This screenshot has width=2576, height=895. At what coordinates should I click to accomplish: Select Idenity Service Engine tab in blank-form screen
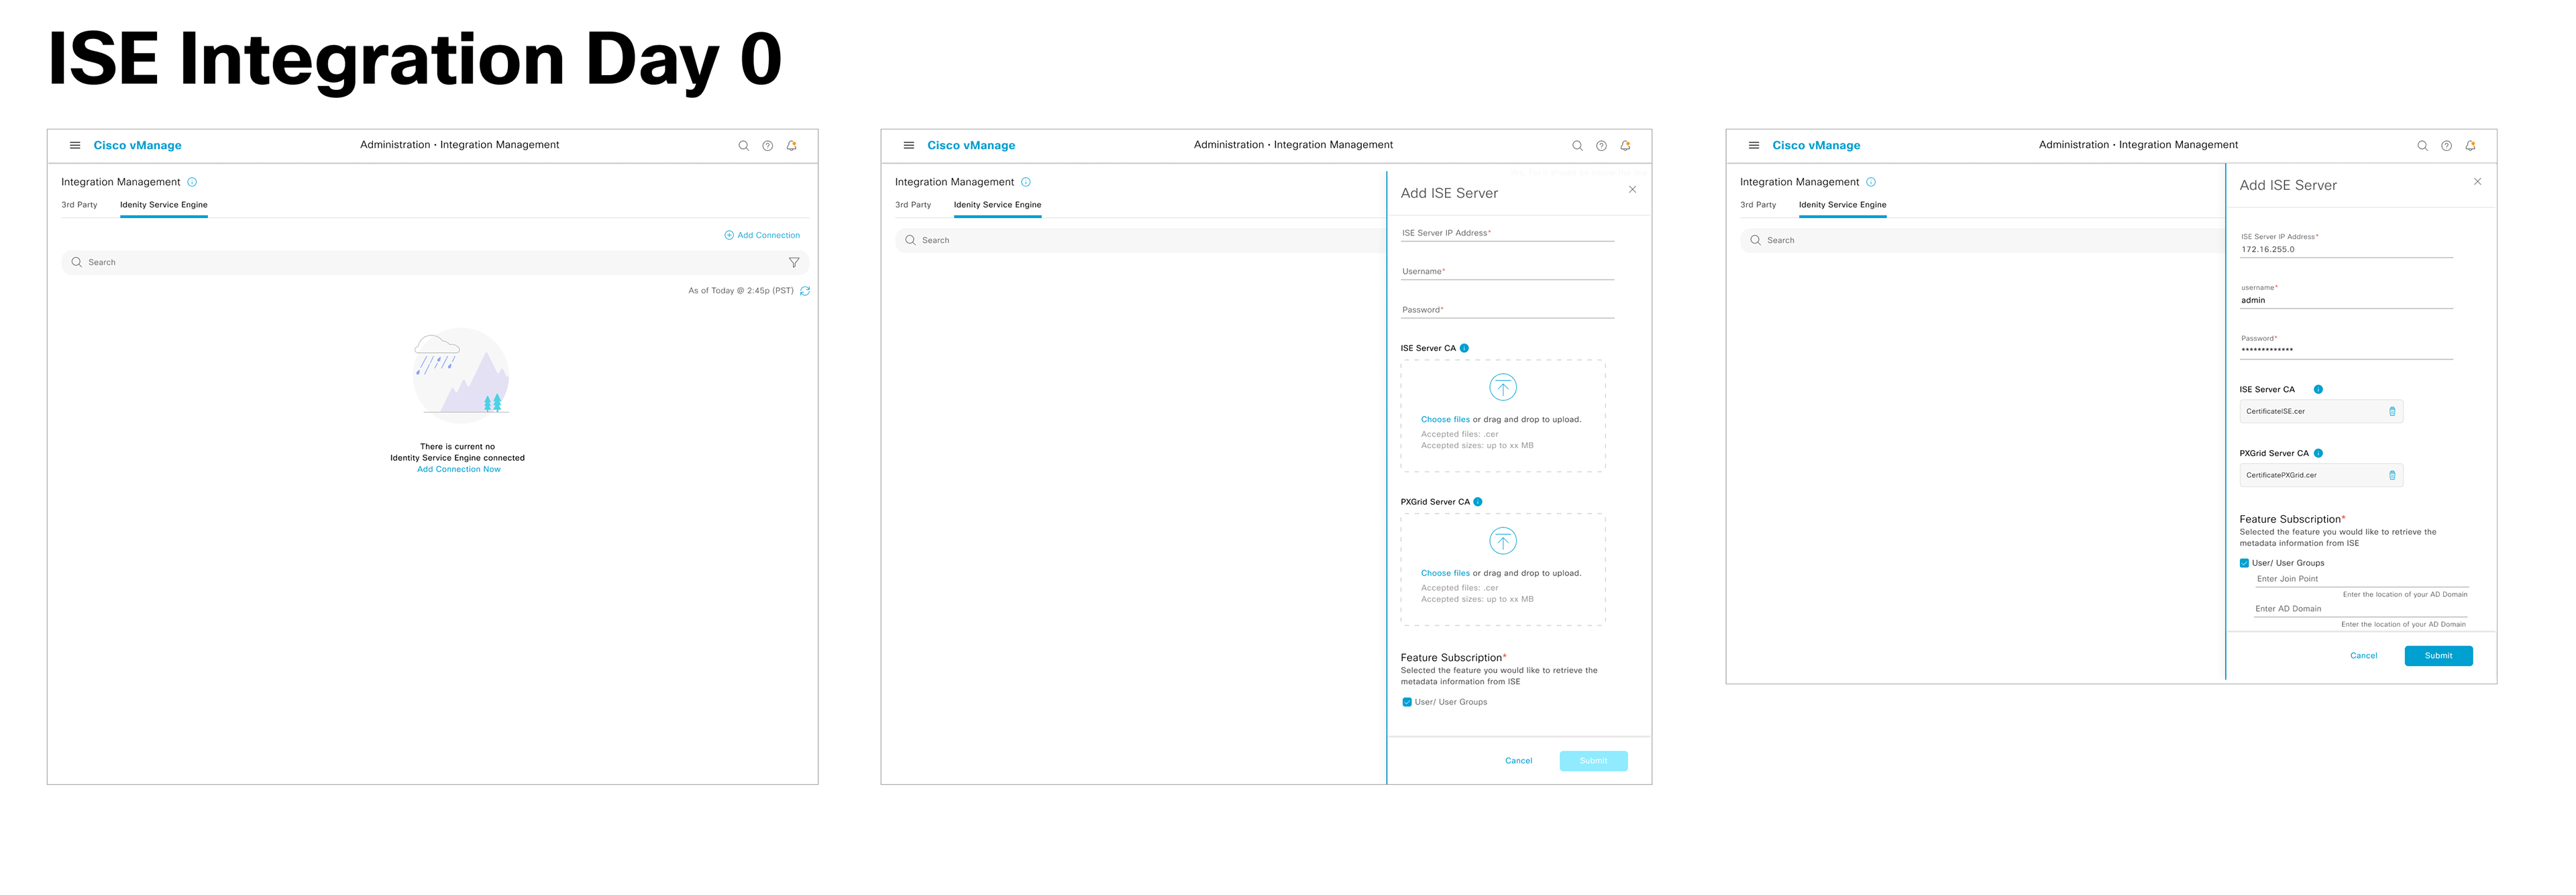coord(997,205)
